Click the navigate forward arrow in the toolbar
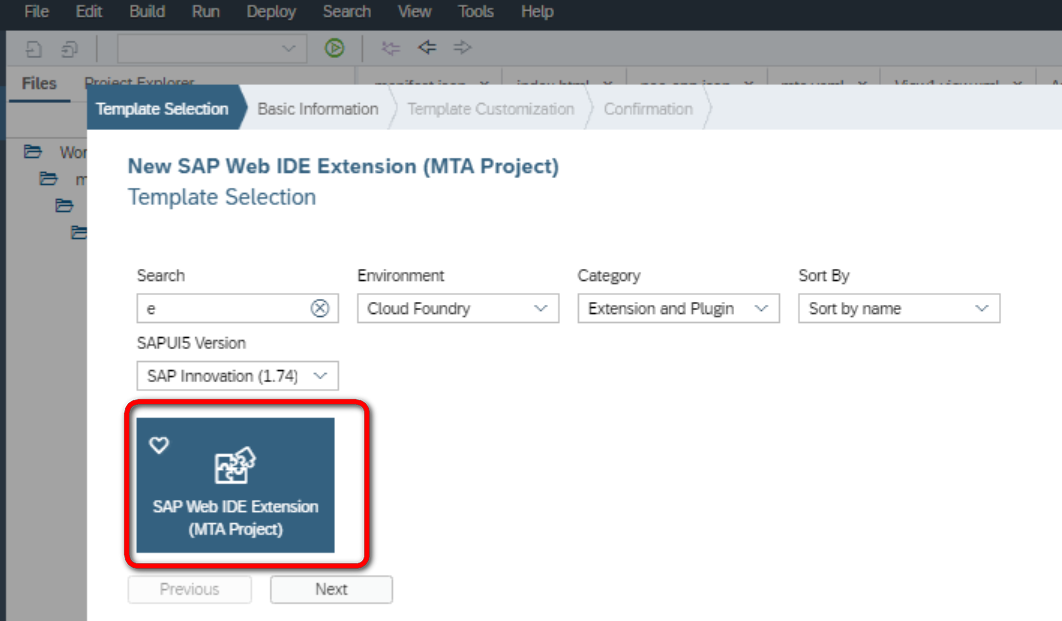This screenshot has width=1062, height=621. (462, 47)
